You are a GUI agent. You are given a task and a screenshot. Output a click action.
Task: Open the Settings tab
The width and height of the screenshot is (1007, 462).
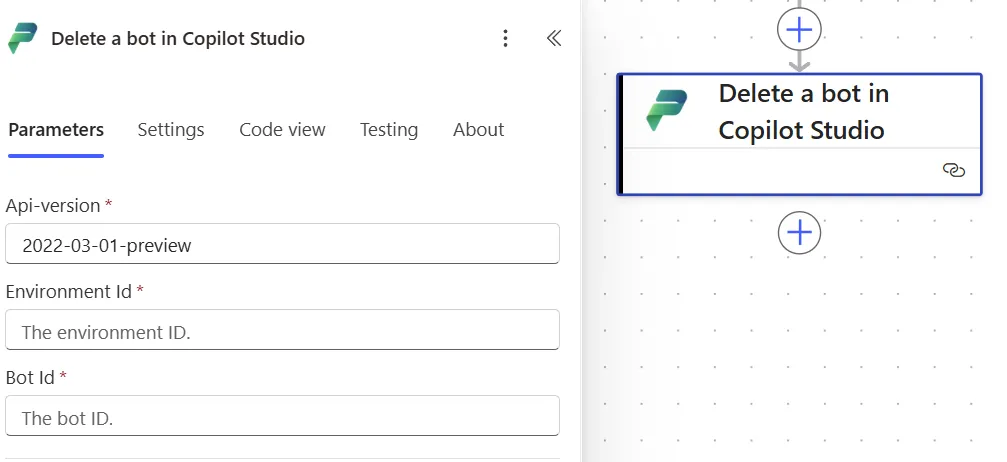tap(171, 130)
